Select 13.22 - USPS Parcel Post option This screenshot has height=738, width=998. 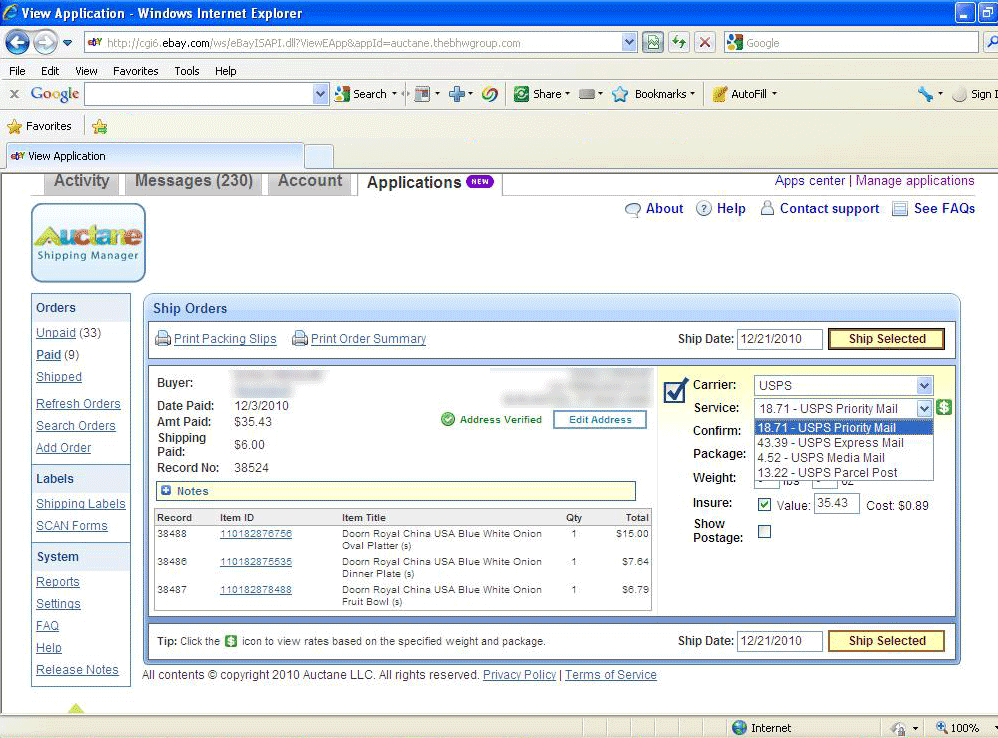[843, 473]
